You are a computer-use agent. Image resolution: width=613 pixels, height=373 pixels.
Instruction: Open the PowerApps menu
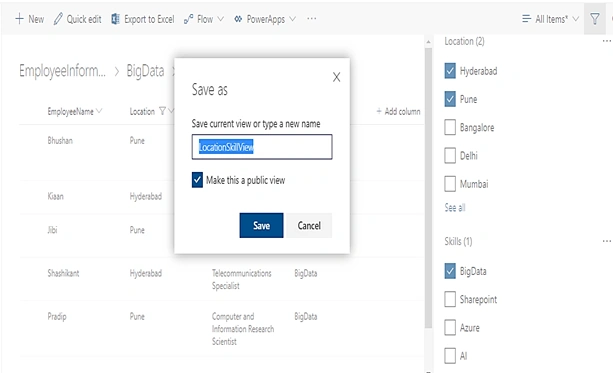coord(265,19)
